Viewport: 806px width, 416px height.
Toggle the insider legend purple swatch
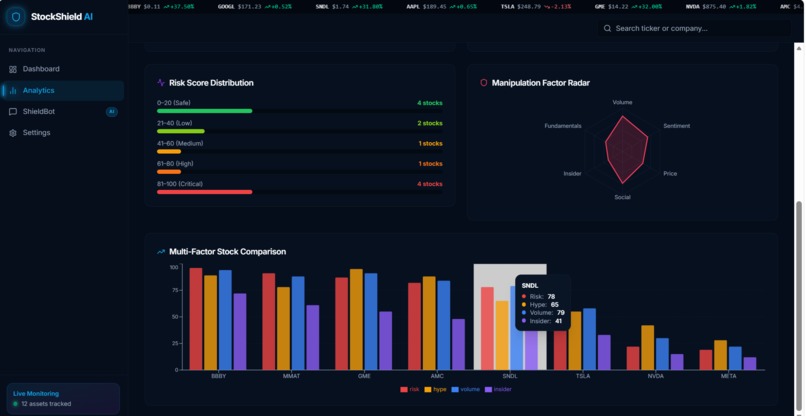point(489,390)
